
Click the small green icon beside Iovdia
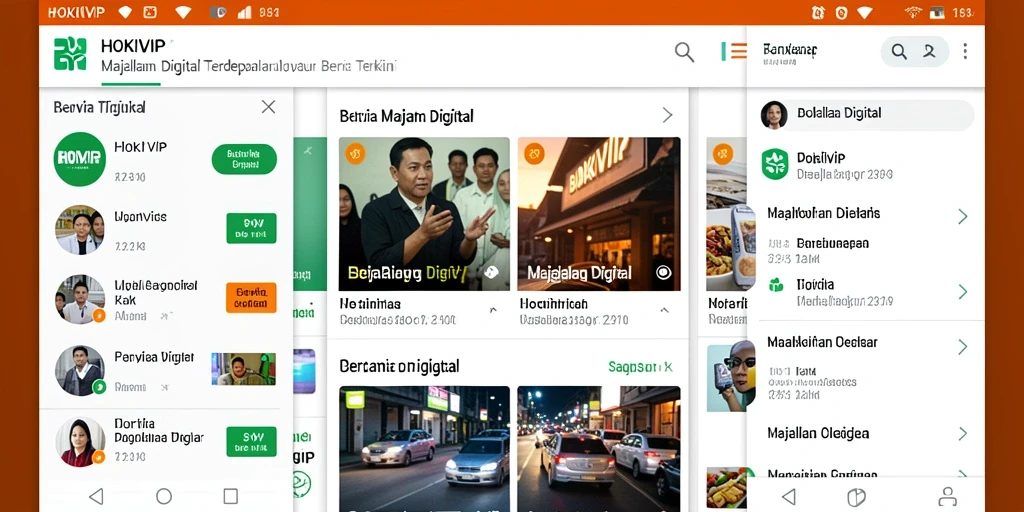click(776, 285)
